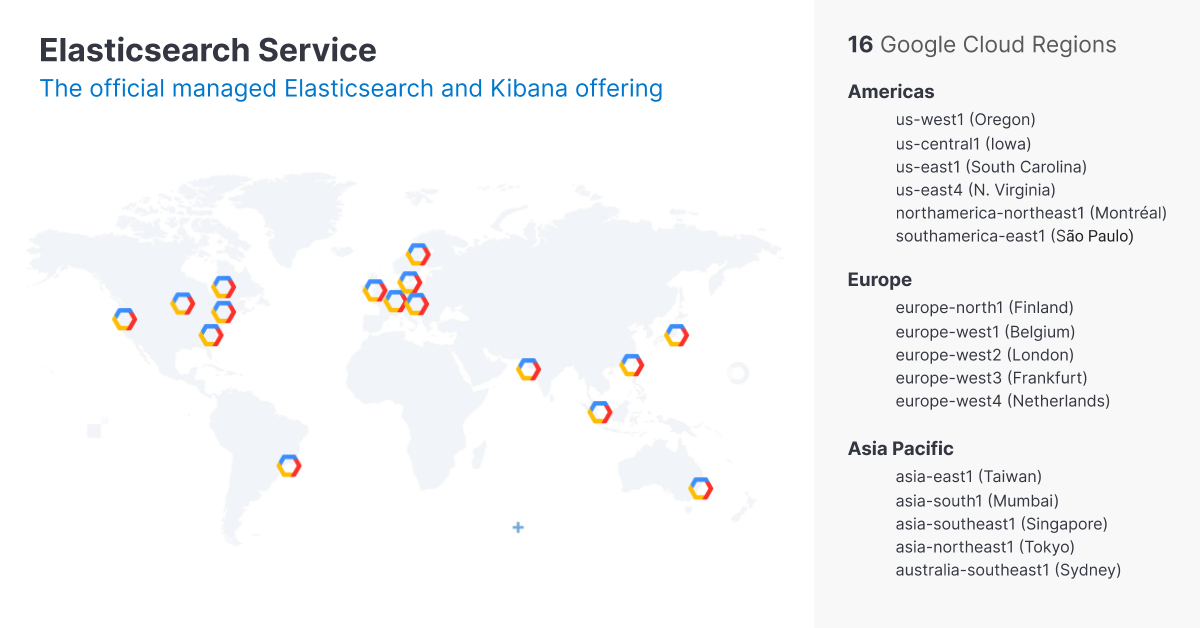Image resolution: width=1200 pixels, height=628 pixels.
Task: Click 'asia-northeast1 (Tokyo)' list entry
Action: point(985,547)
